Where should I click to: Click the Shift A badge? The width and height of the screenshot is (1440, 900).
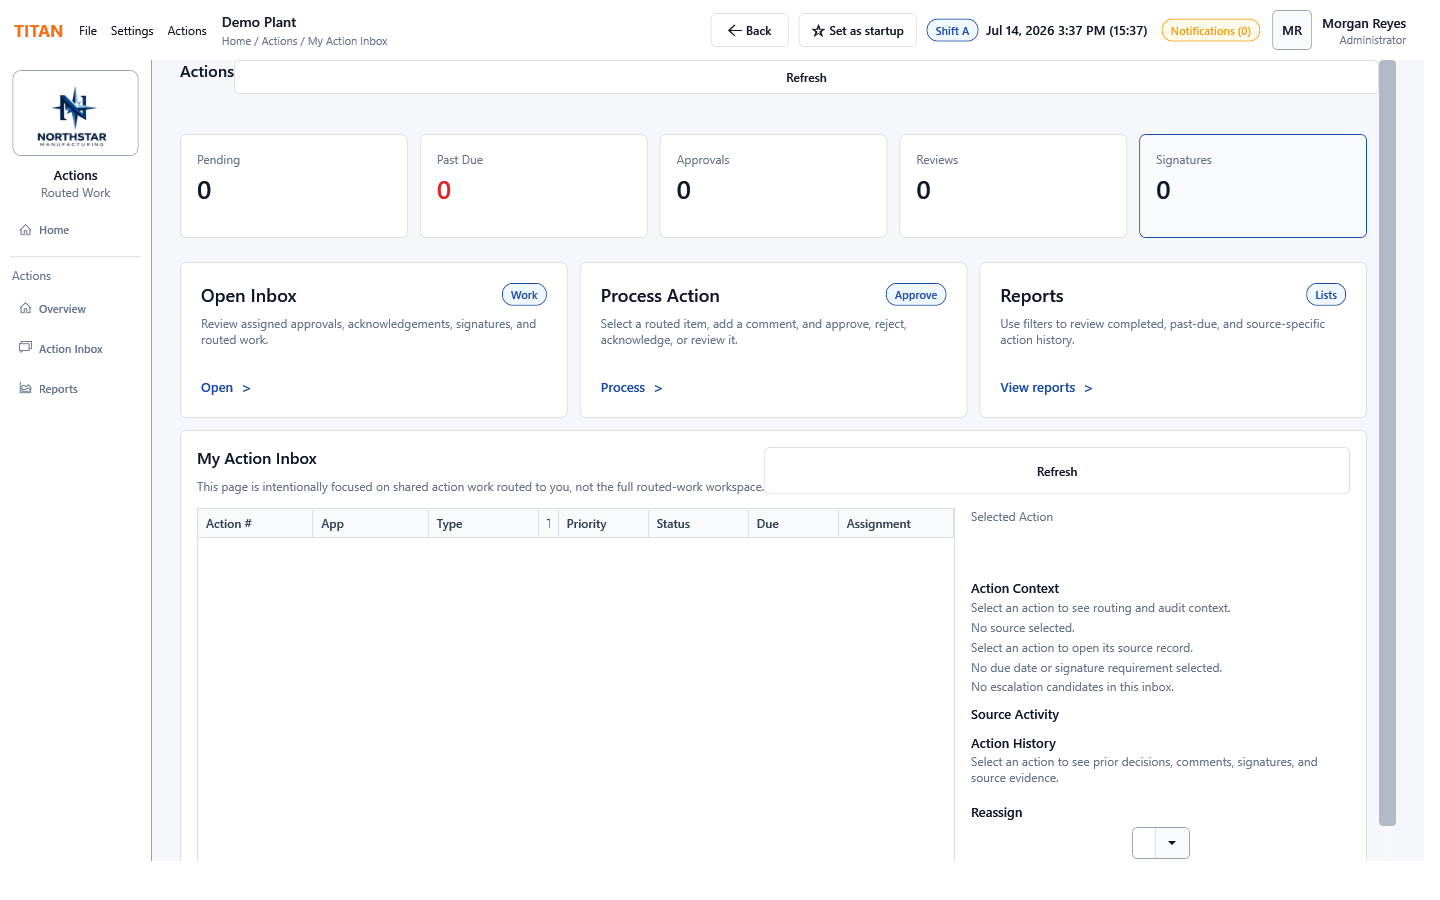tap(952, 31)
